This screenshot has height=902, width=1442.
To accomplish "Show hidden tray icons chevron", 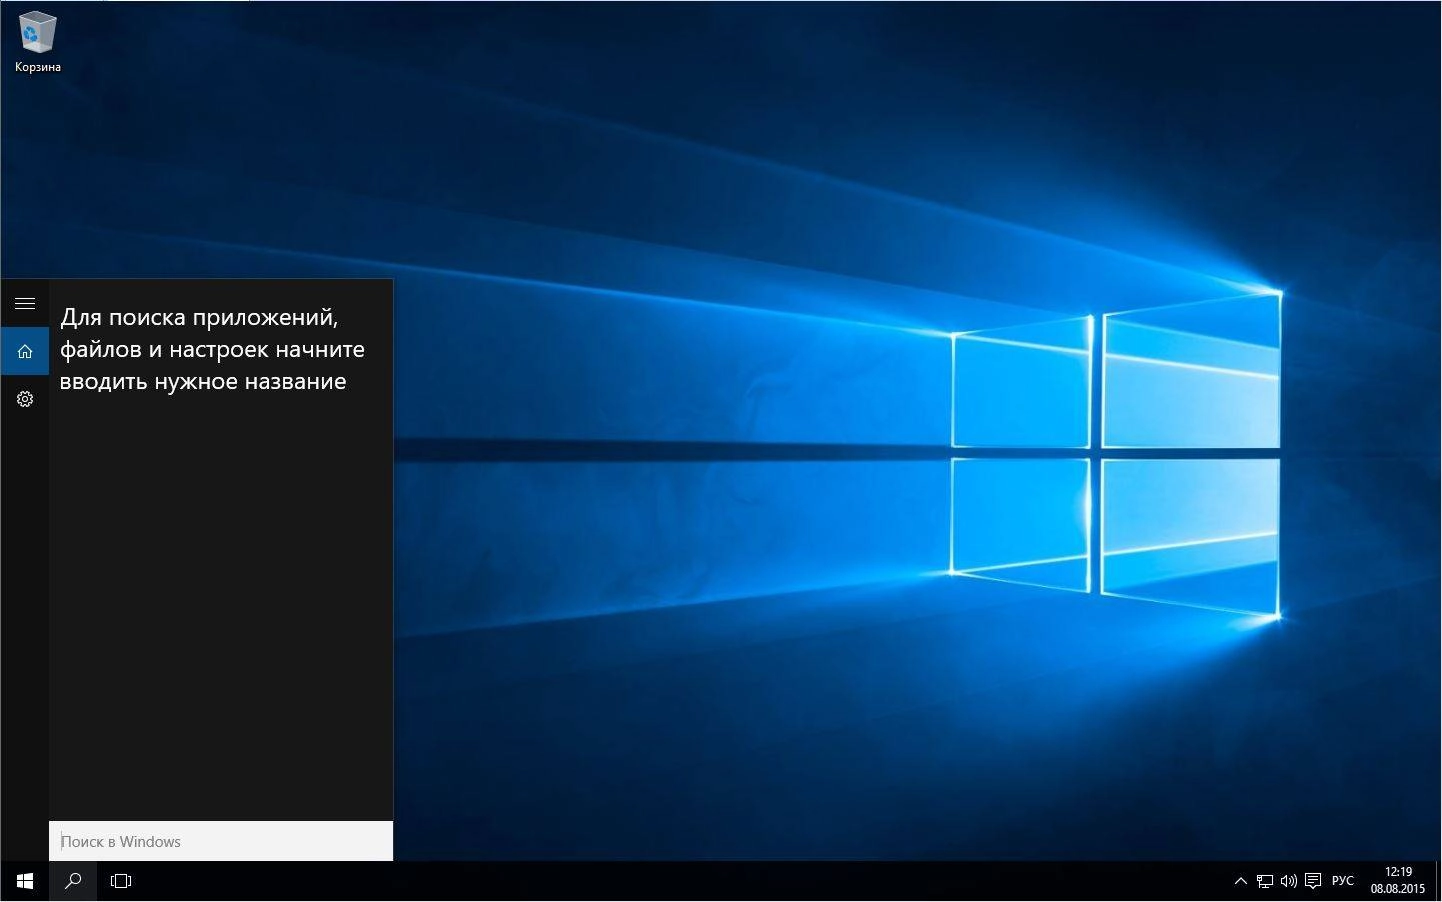I will pyautogui.click(x=1240, y=881).
